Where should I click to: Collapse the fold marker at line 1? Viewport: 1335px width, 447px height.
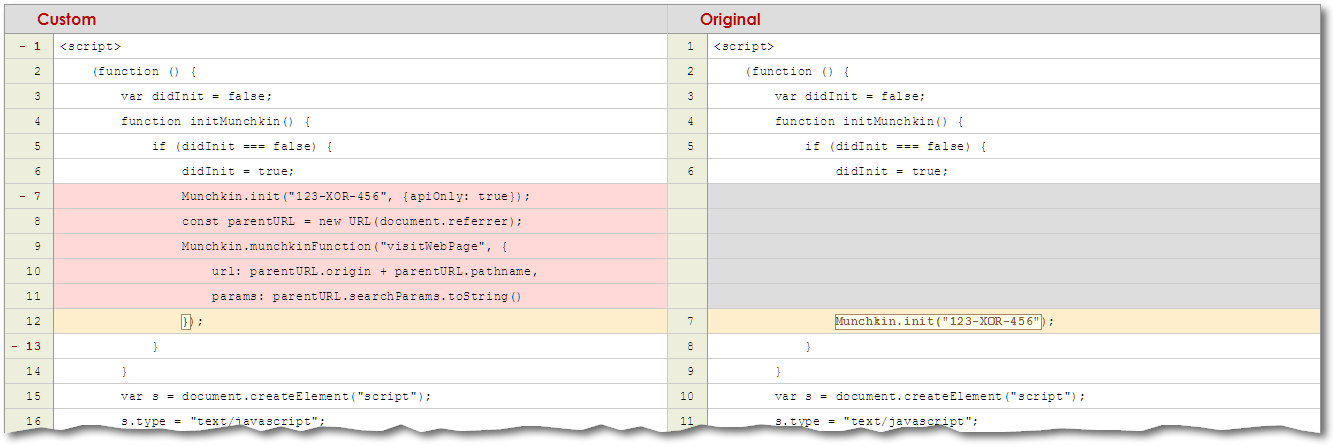22,46
